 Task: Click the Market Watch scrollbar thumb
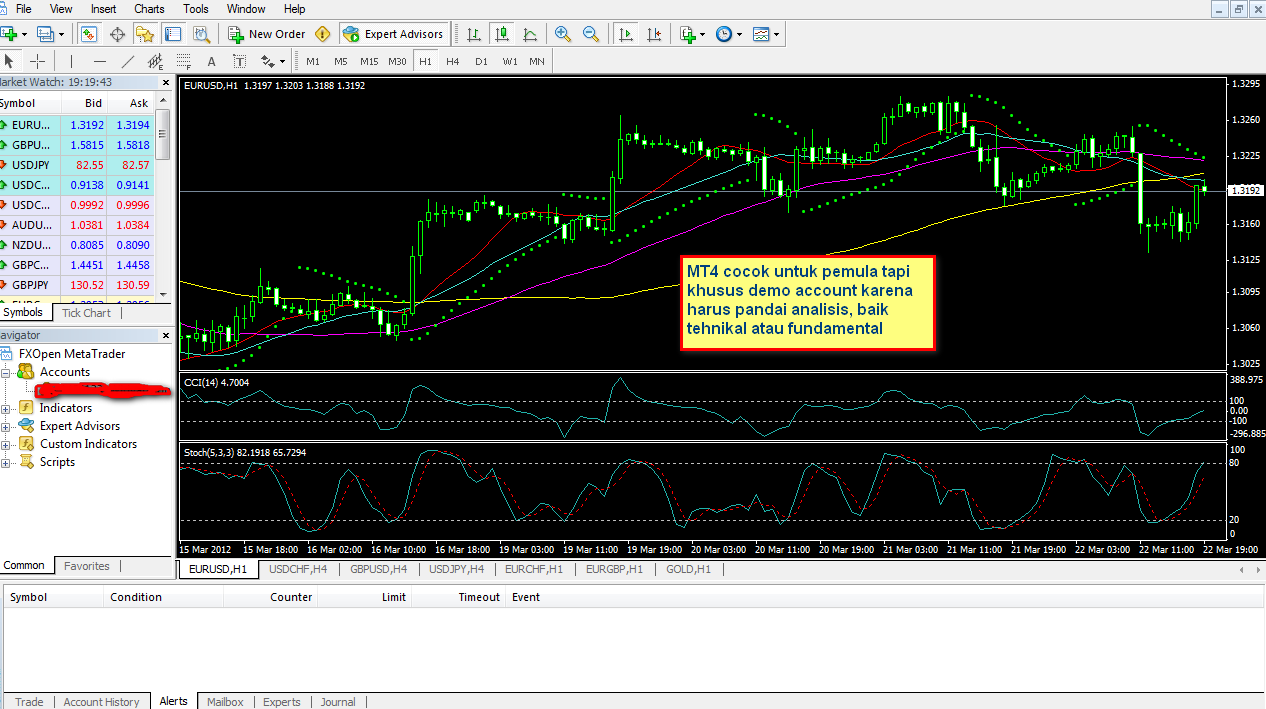pos(163,134)
